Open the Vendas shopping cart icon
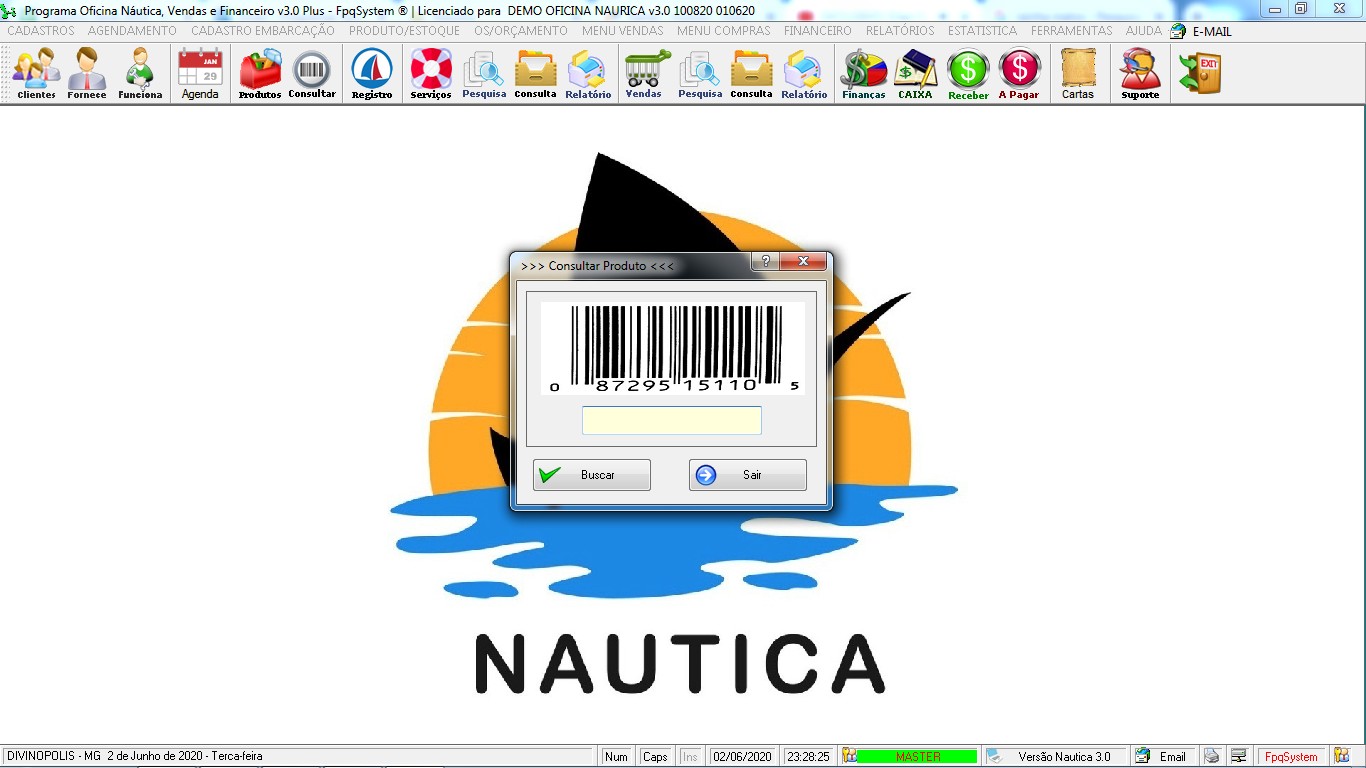Viewport: 1366px width, 768px height. [647, 74]
